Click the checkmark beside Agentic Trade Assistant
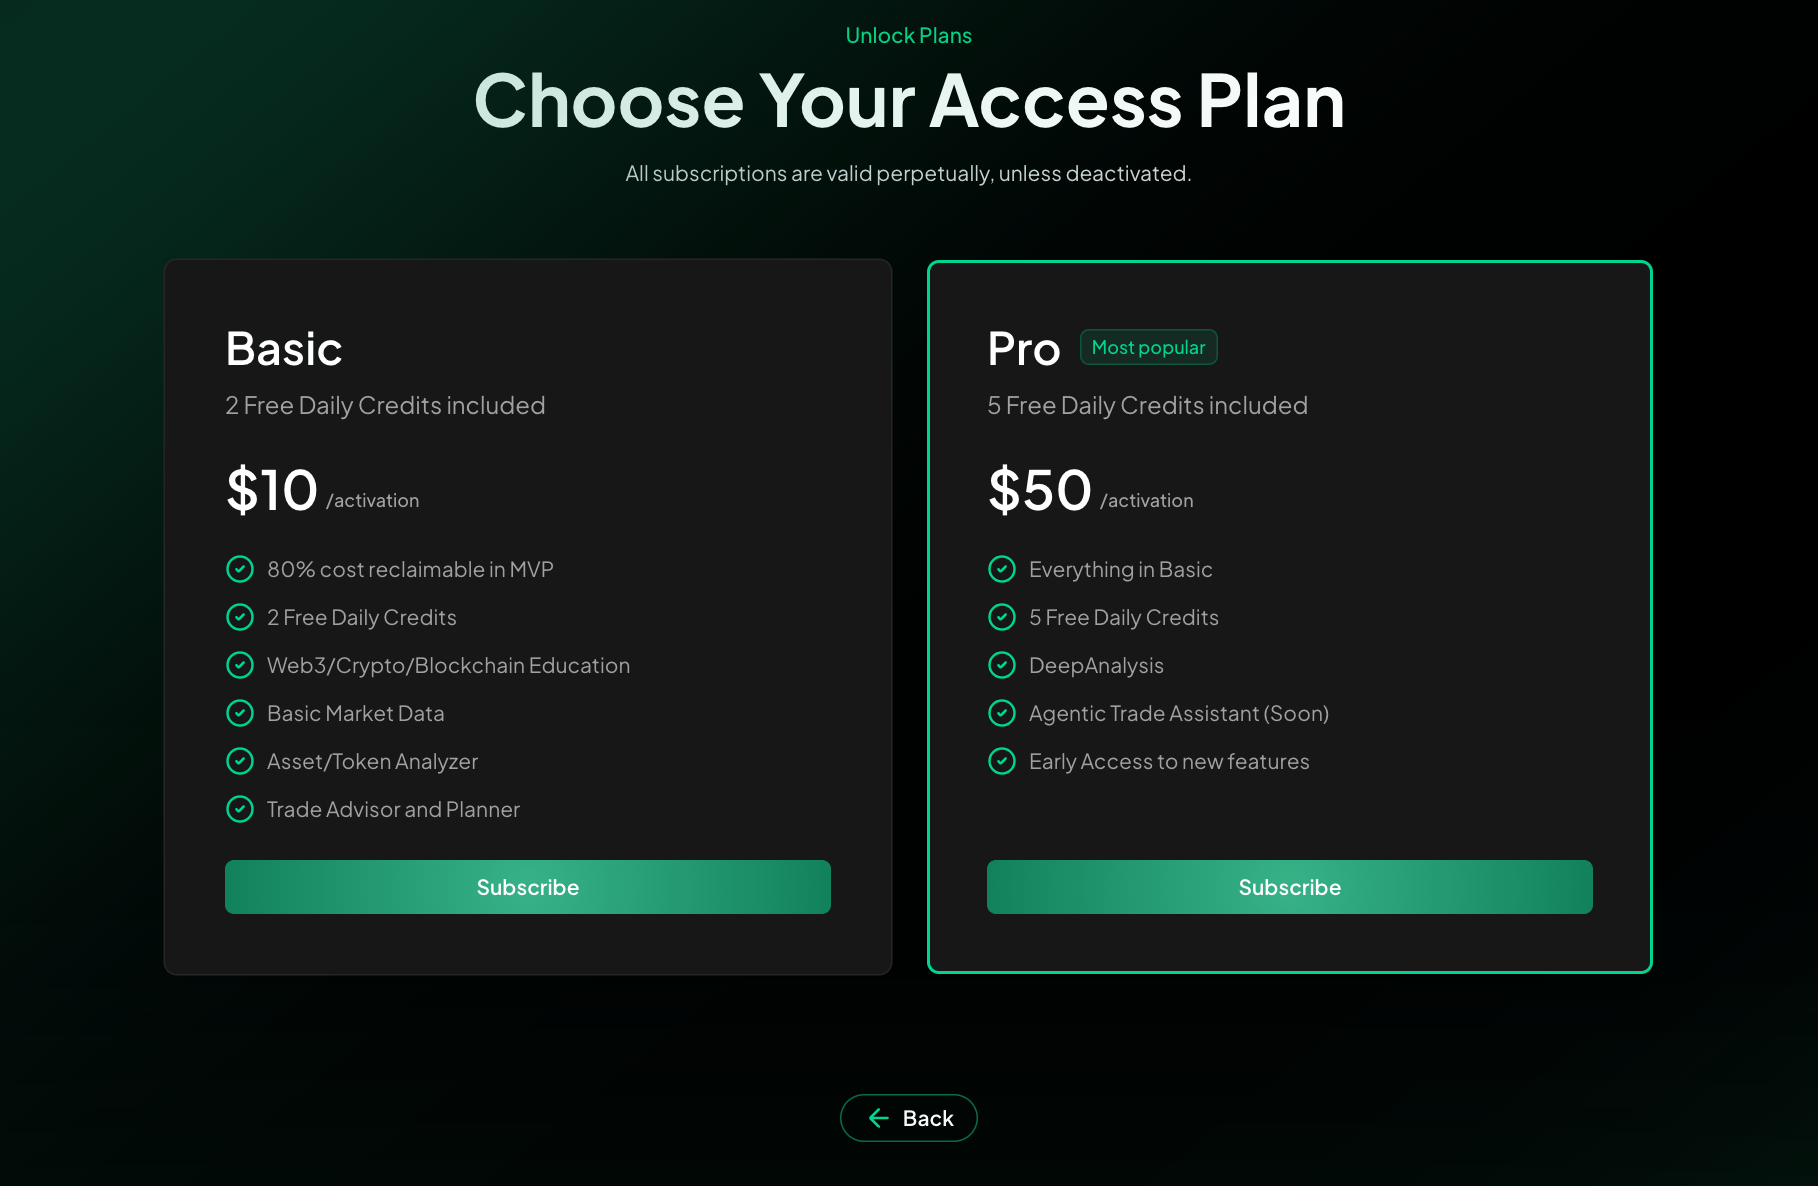 tap(1002, 713)
